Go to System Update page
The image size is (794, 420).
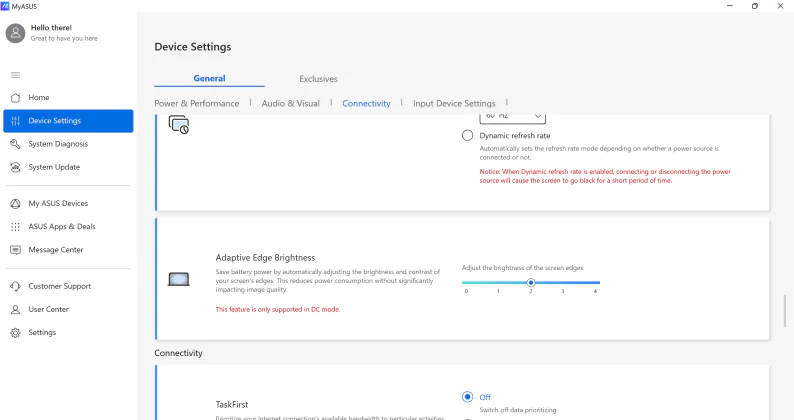tap(68, 167)
